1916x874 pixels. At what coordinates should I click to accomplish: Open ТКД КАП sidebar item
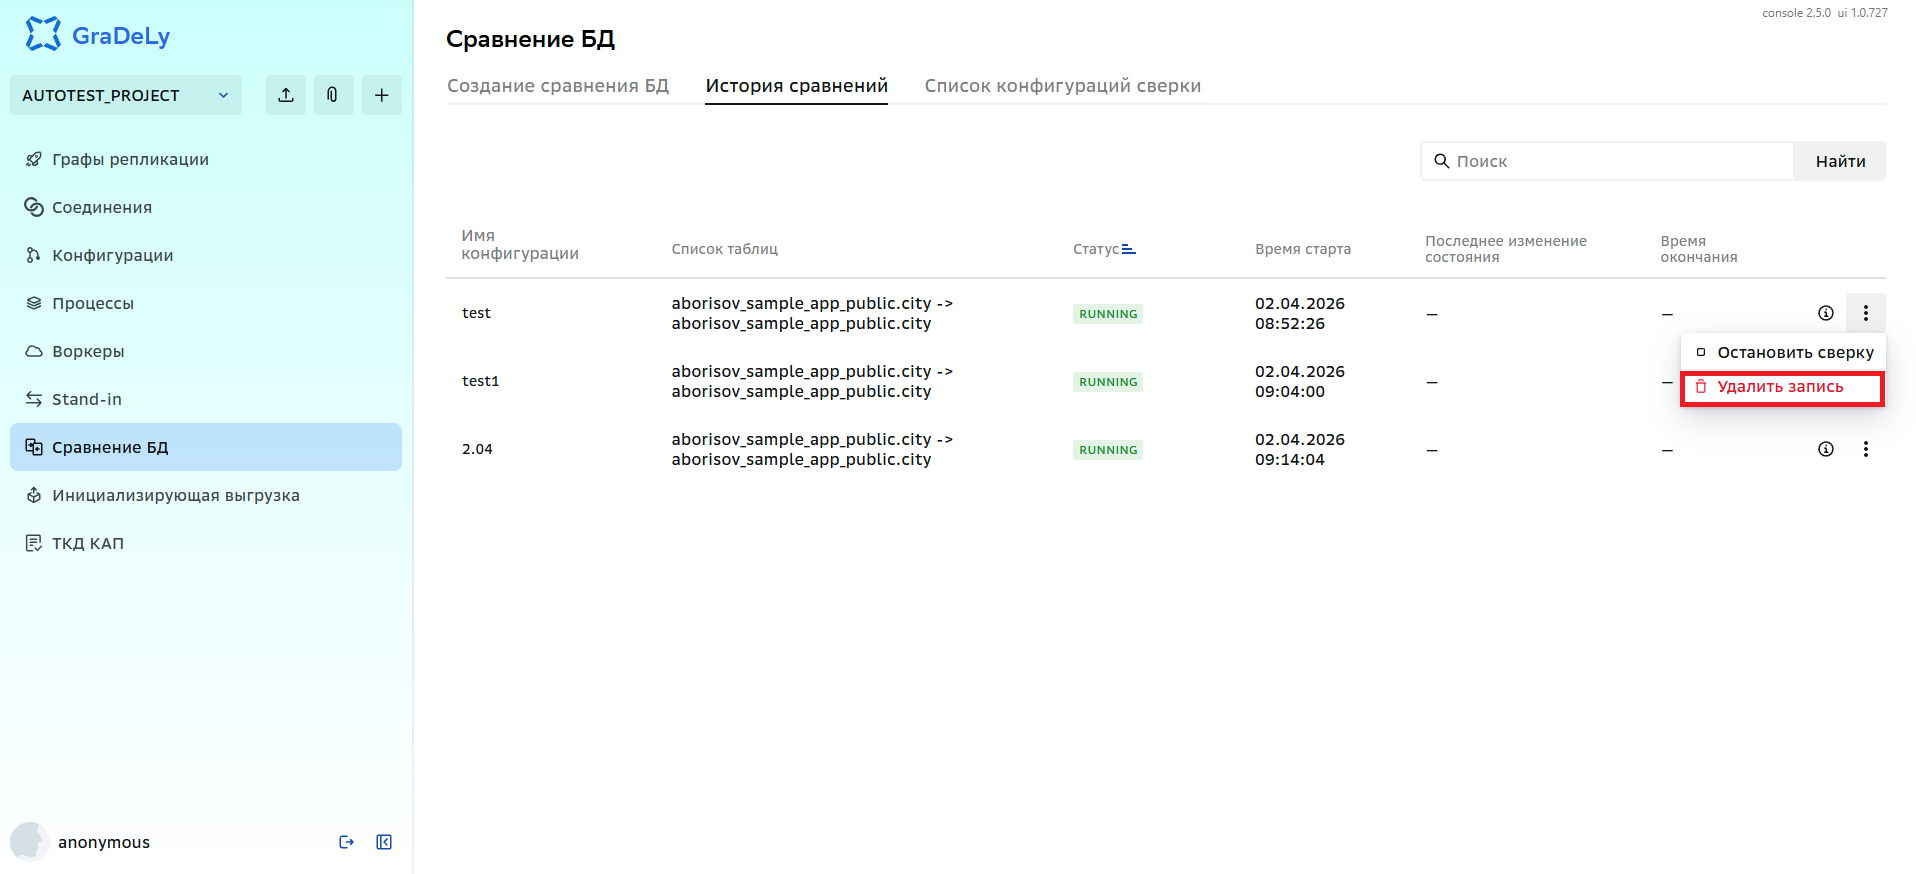(206, 543)
